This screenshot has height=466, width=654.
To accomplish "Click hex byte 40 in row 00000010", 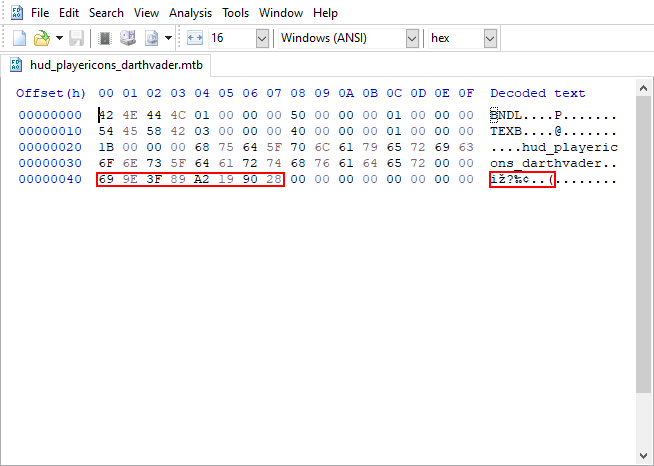I will [x=298, y=131].
